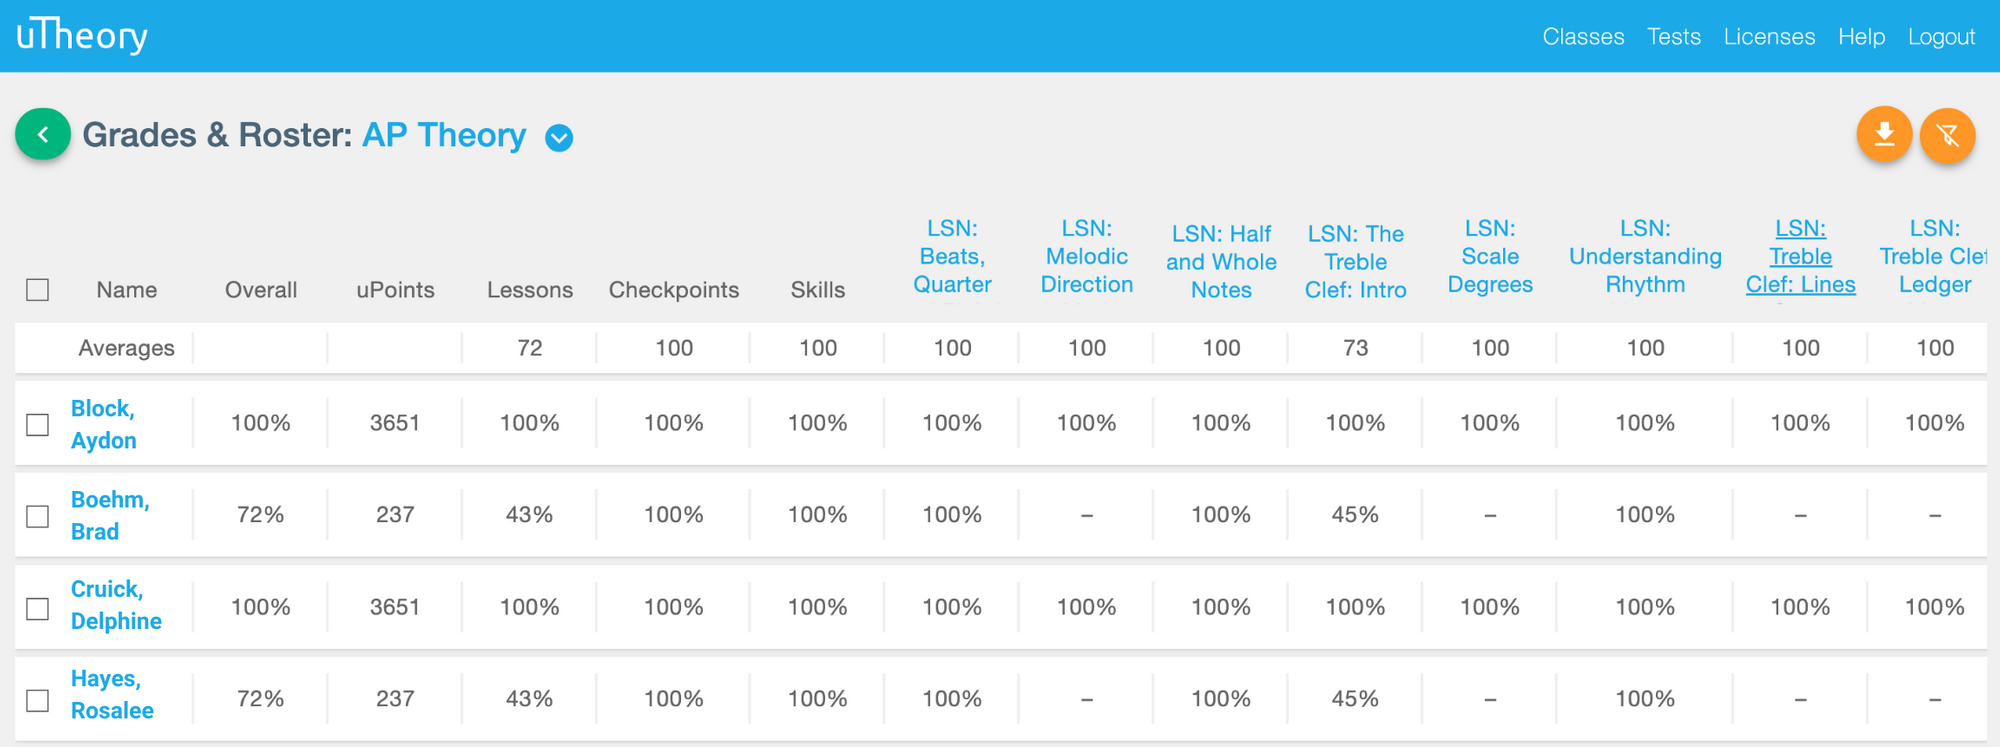Go to the Tests menu
Screen dimensions: 2000x747
(x=1674, y=37)
